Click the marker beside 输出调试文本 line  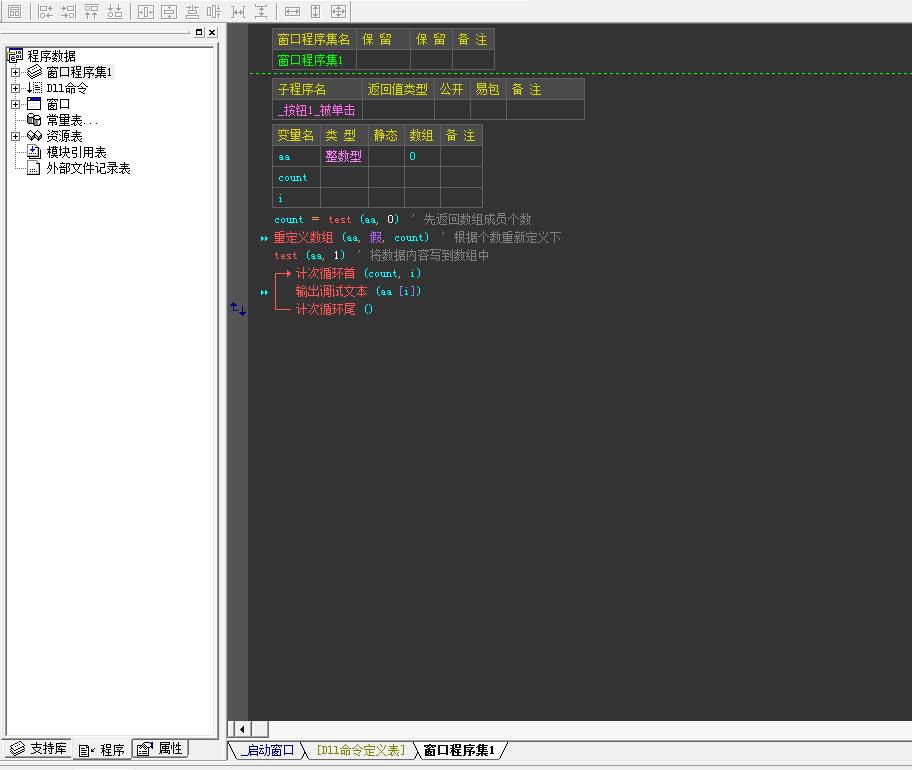click(x=264, y=293)
